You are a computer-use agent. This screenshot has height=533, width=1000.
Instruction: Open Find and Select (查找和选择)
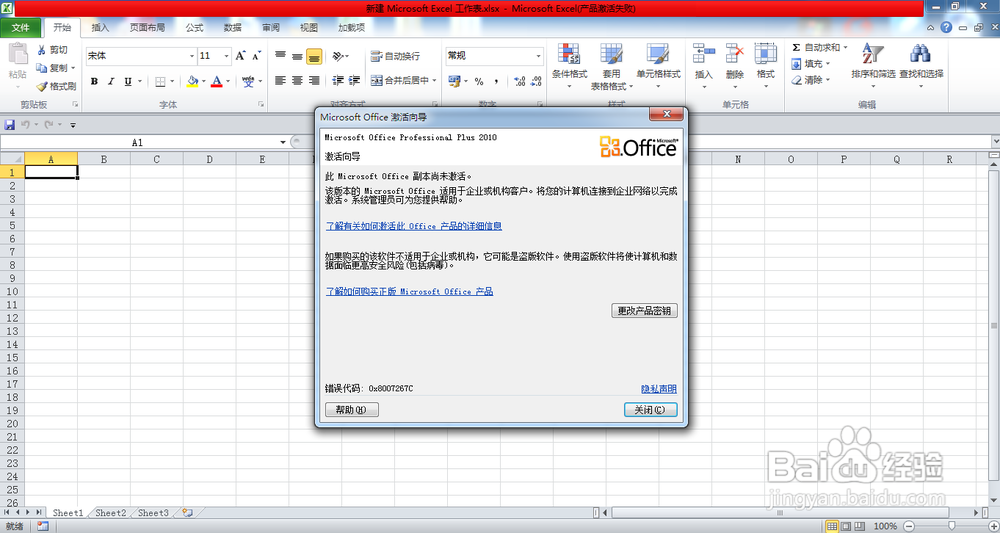point(921,65)
